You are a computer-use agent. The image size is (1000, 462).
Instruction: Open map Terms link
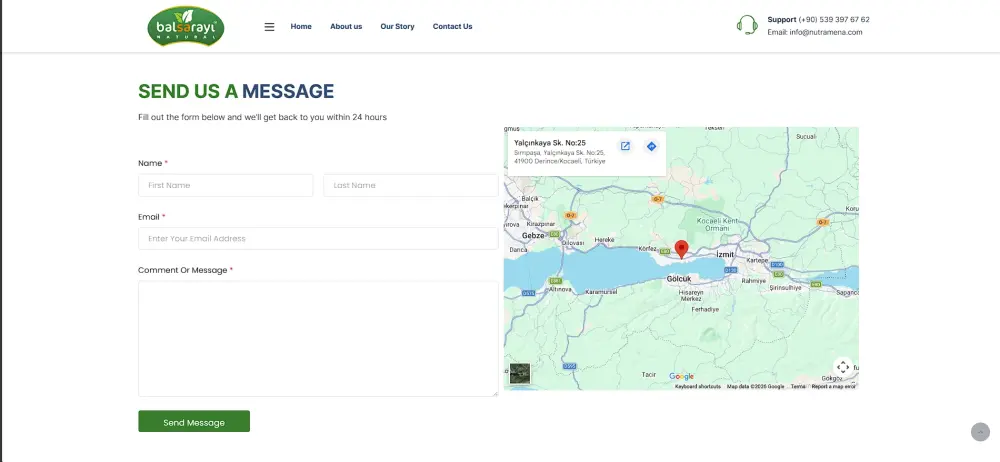pyautogui.click(x=798, y=387)
